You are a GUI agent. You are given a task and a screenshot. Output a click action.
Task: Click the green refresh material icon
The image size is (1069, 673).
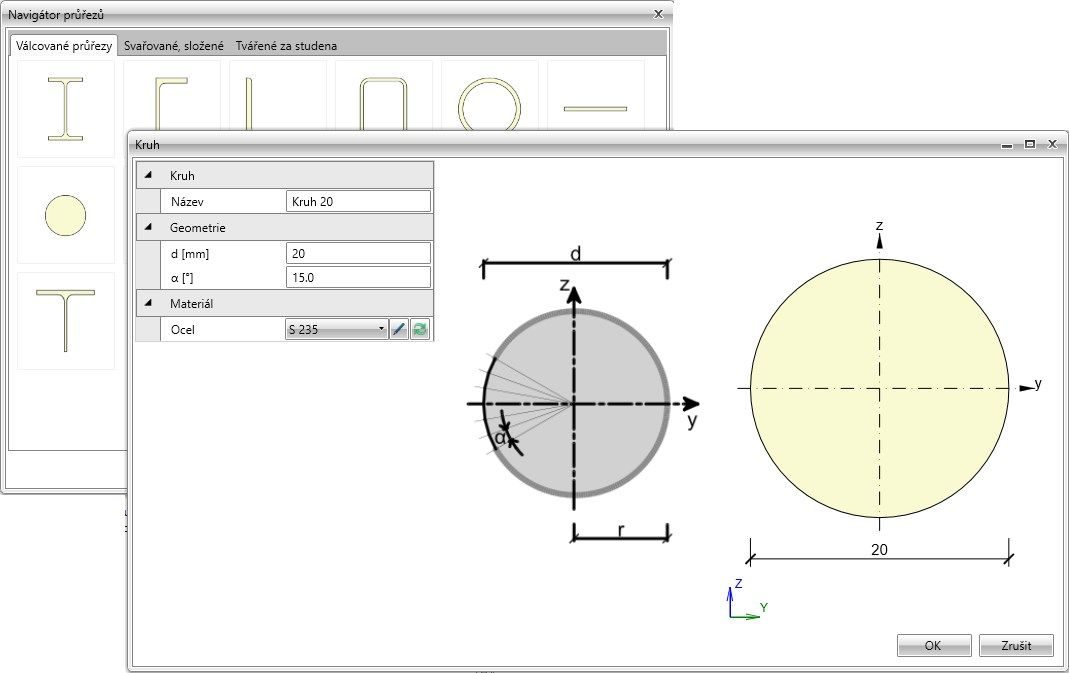(420, 329)
